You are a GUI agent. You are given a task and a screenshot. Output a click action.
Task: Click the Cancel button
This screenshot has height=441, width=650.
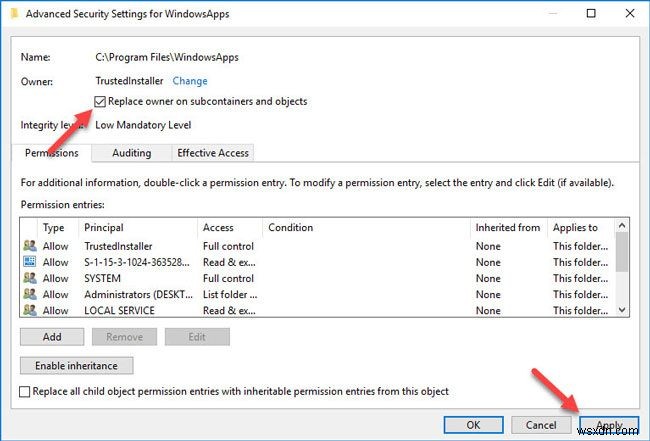tap(541, 425)
